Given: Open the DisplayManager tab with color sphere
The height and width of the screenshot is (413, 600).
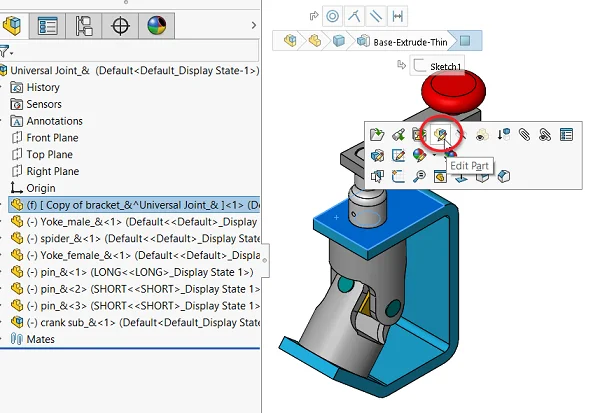Looking at the screenshot, I should point(157,25).
